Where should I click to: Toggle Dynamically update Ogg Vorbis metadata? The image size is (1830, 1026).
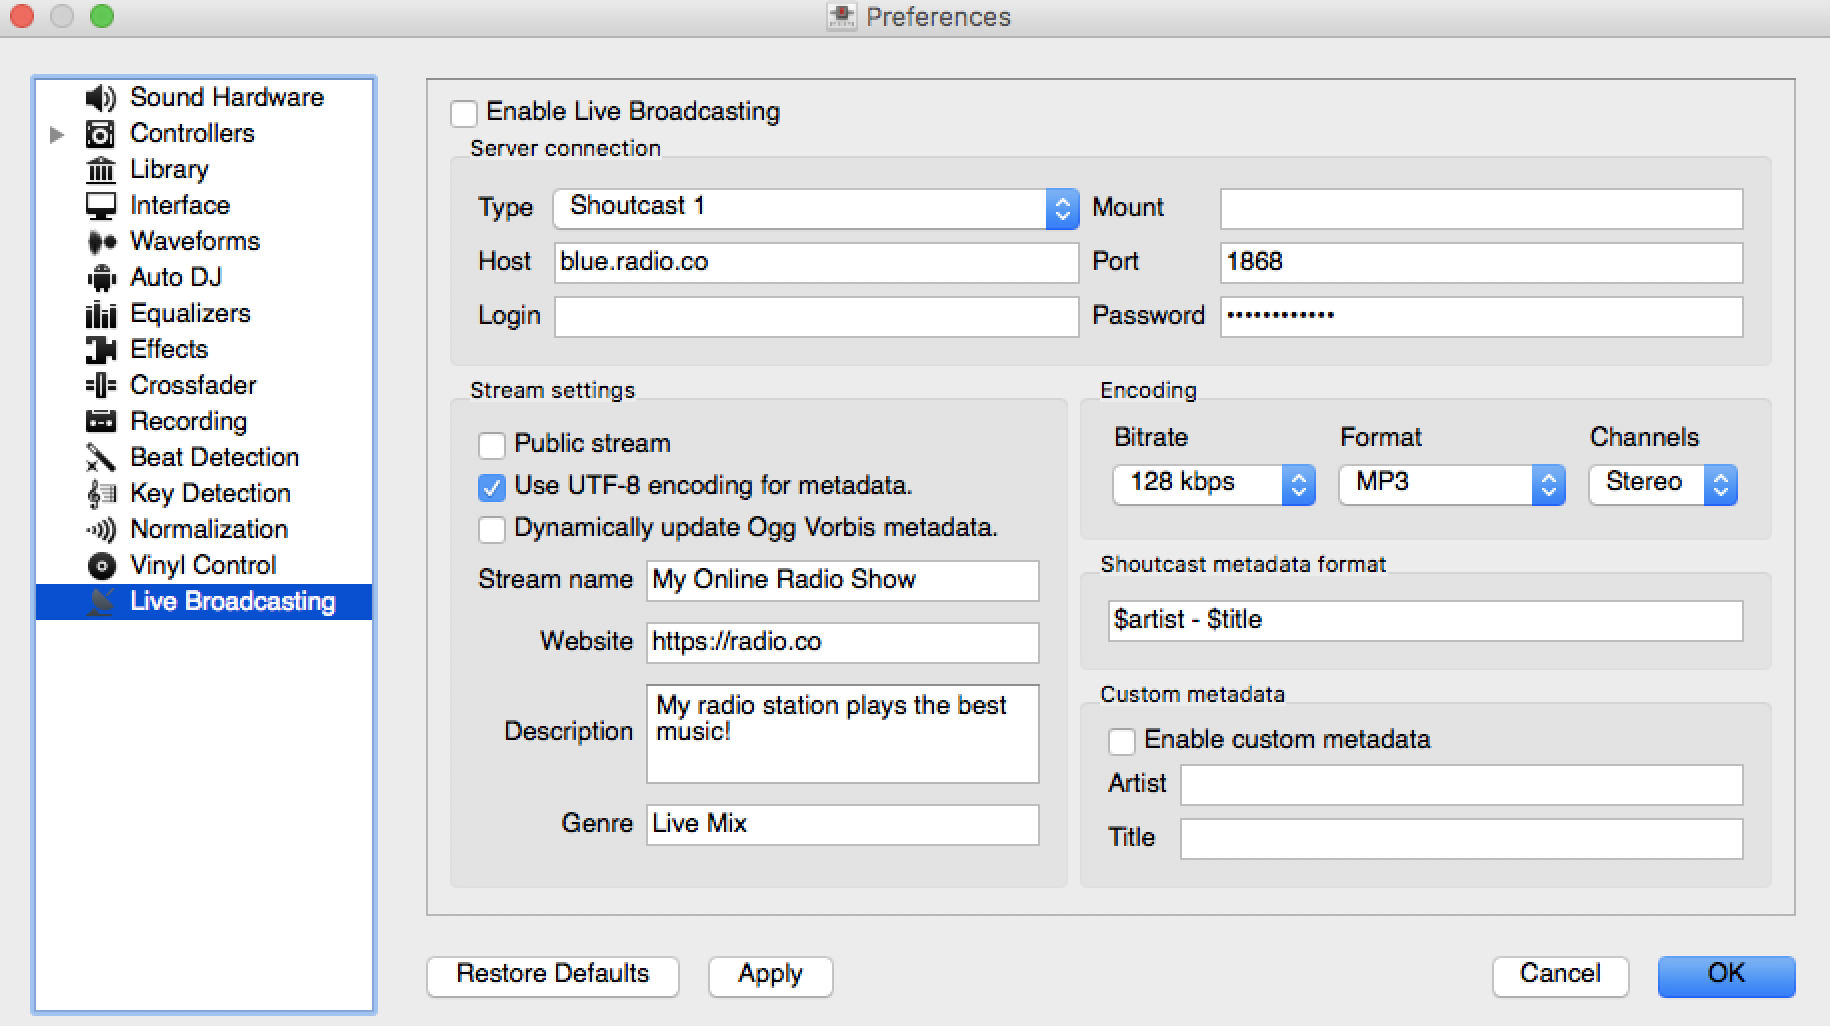pos(491,529)
